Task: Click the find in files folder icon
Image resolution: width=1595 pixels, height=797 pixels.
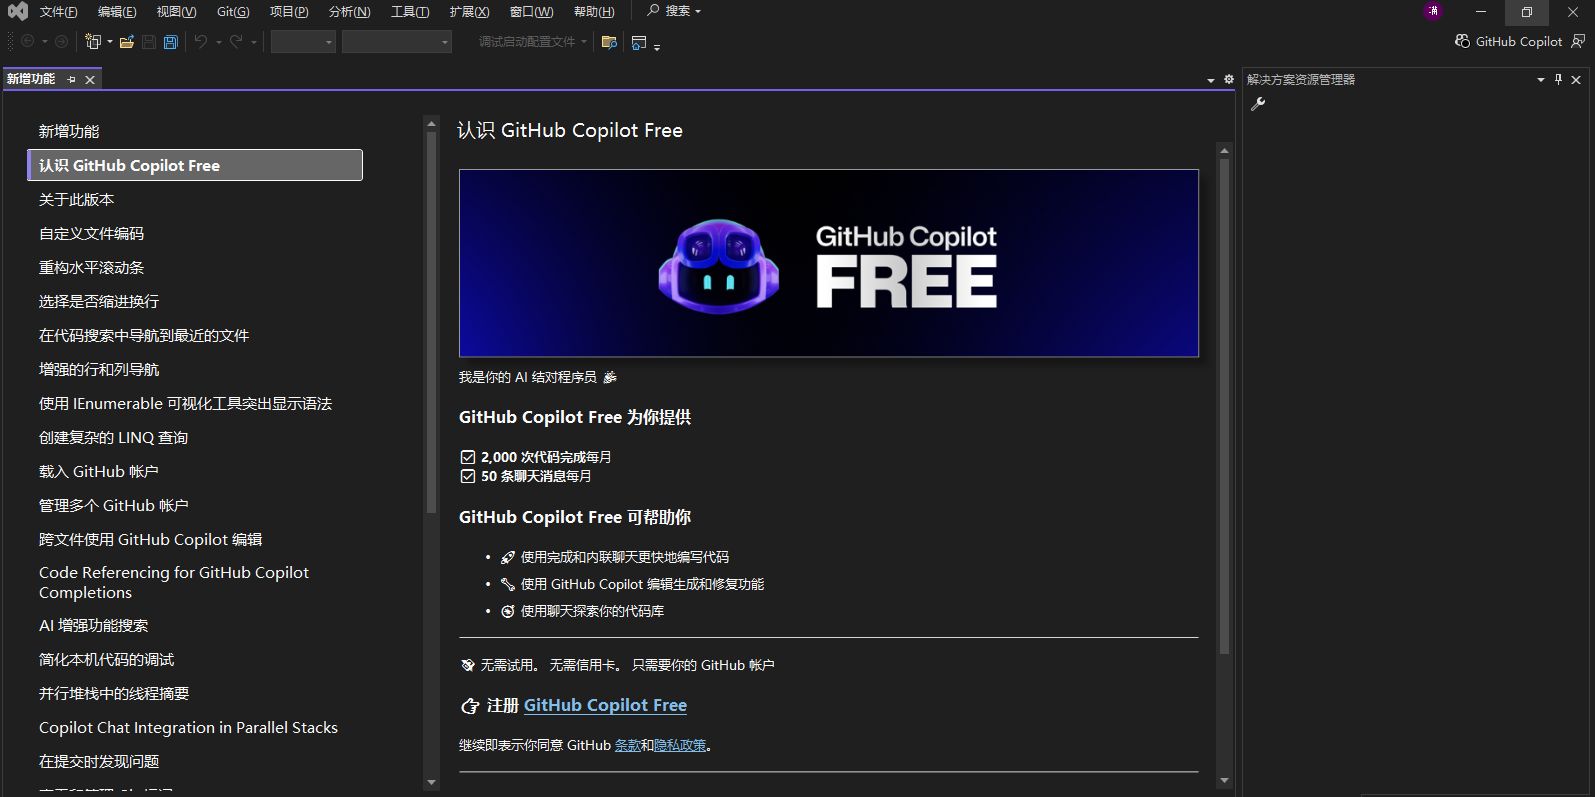Action: (609, 42)
